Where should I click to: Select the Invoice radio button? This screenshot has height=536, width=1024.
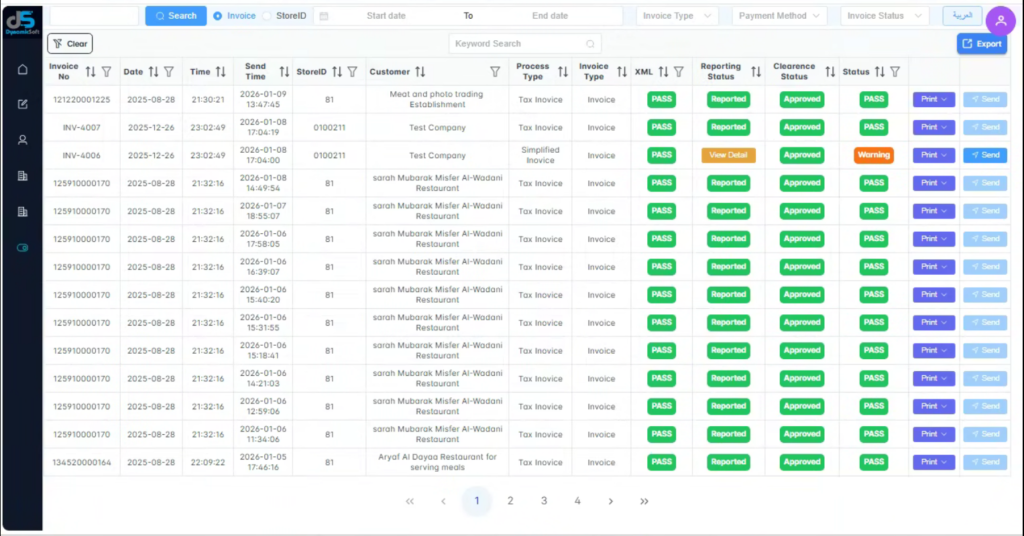(218, 16)
